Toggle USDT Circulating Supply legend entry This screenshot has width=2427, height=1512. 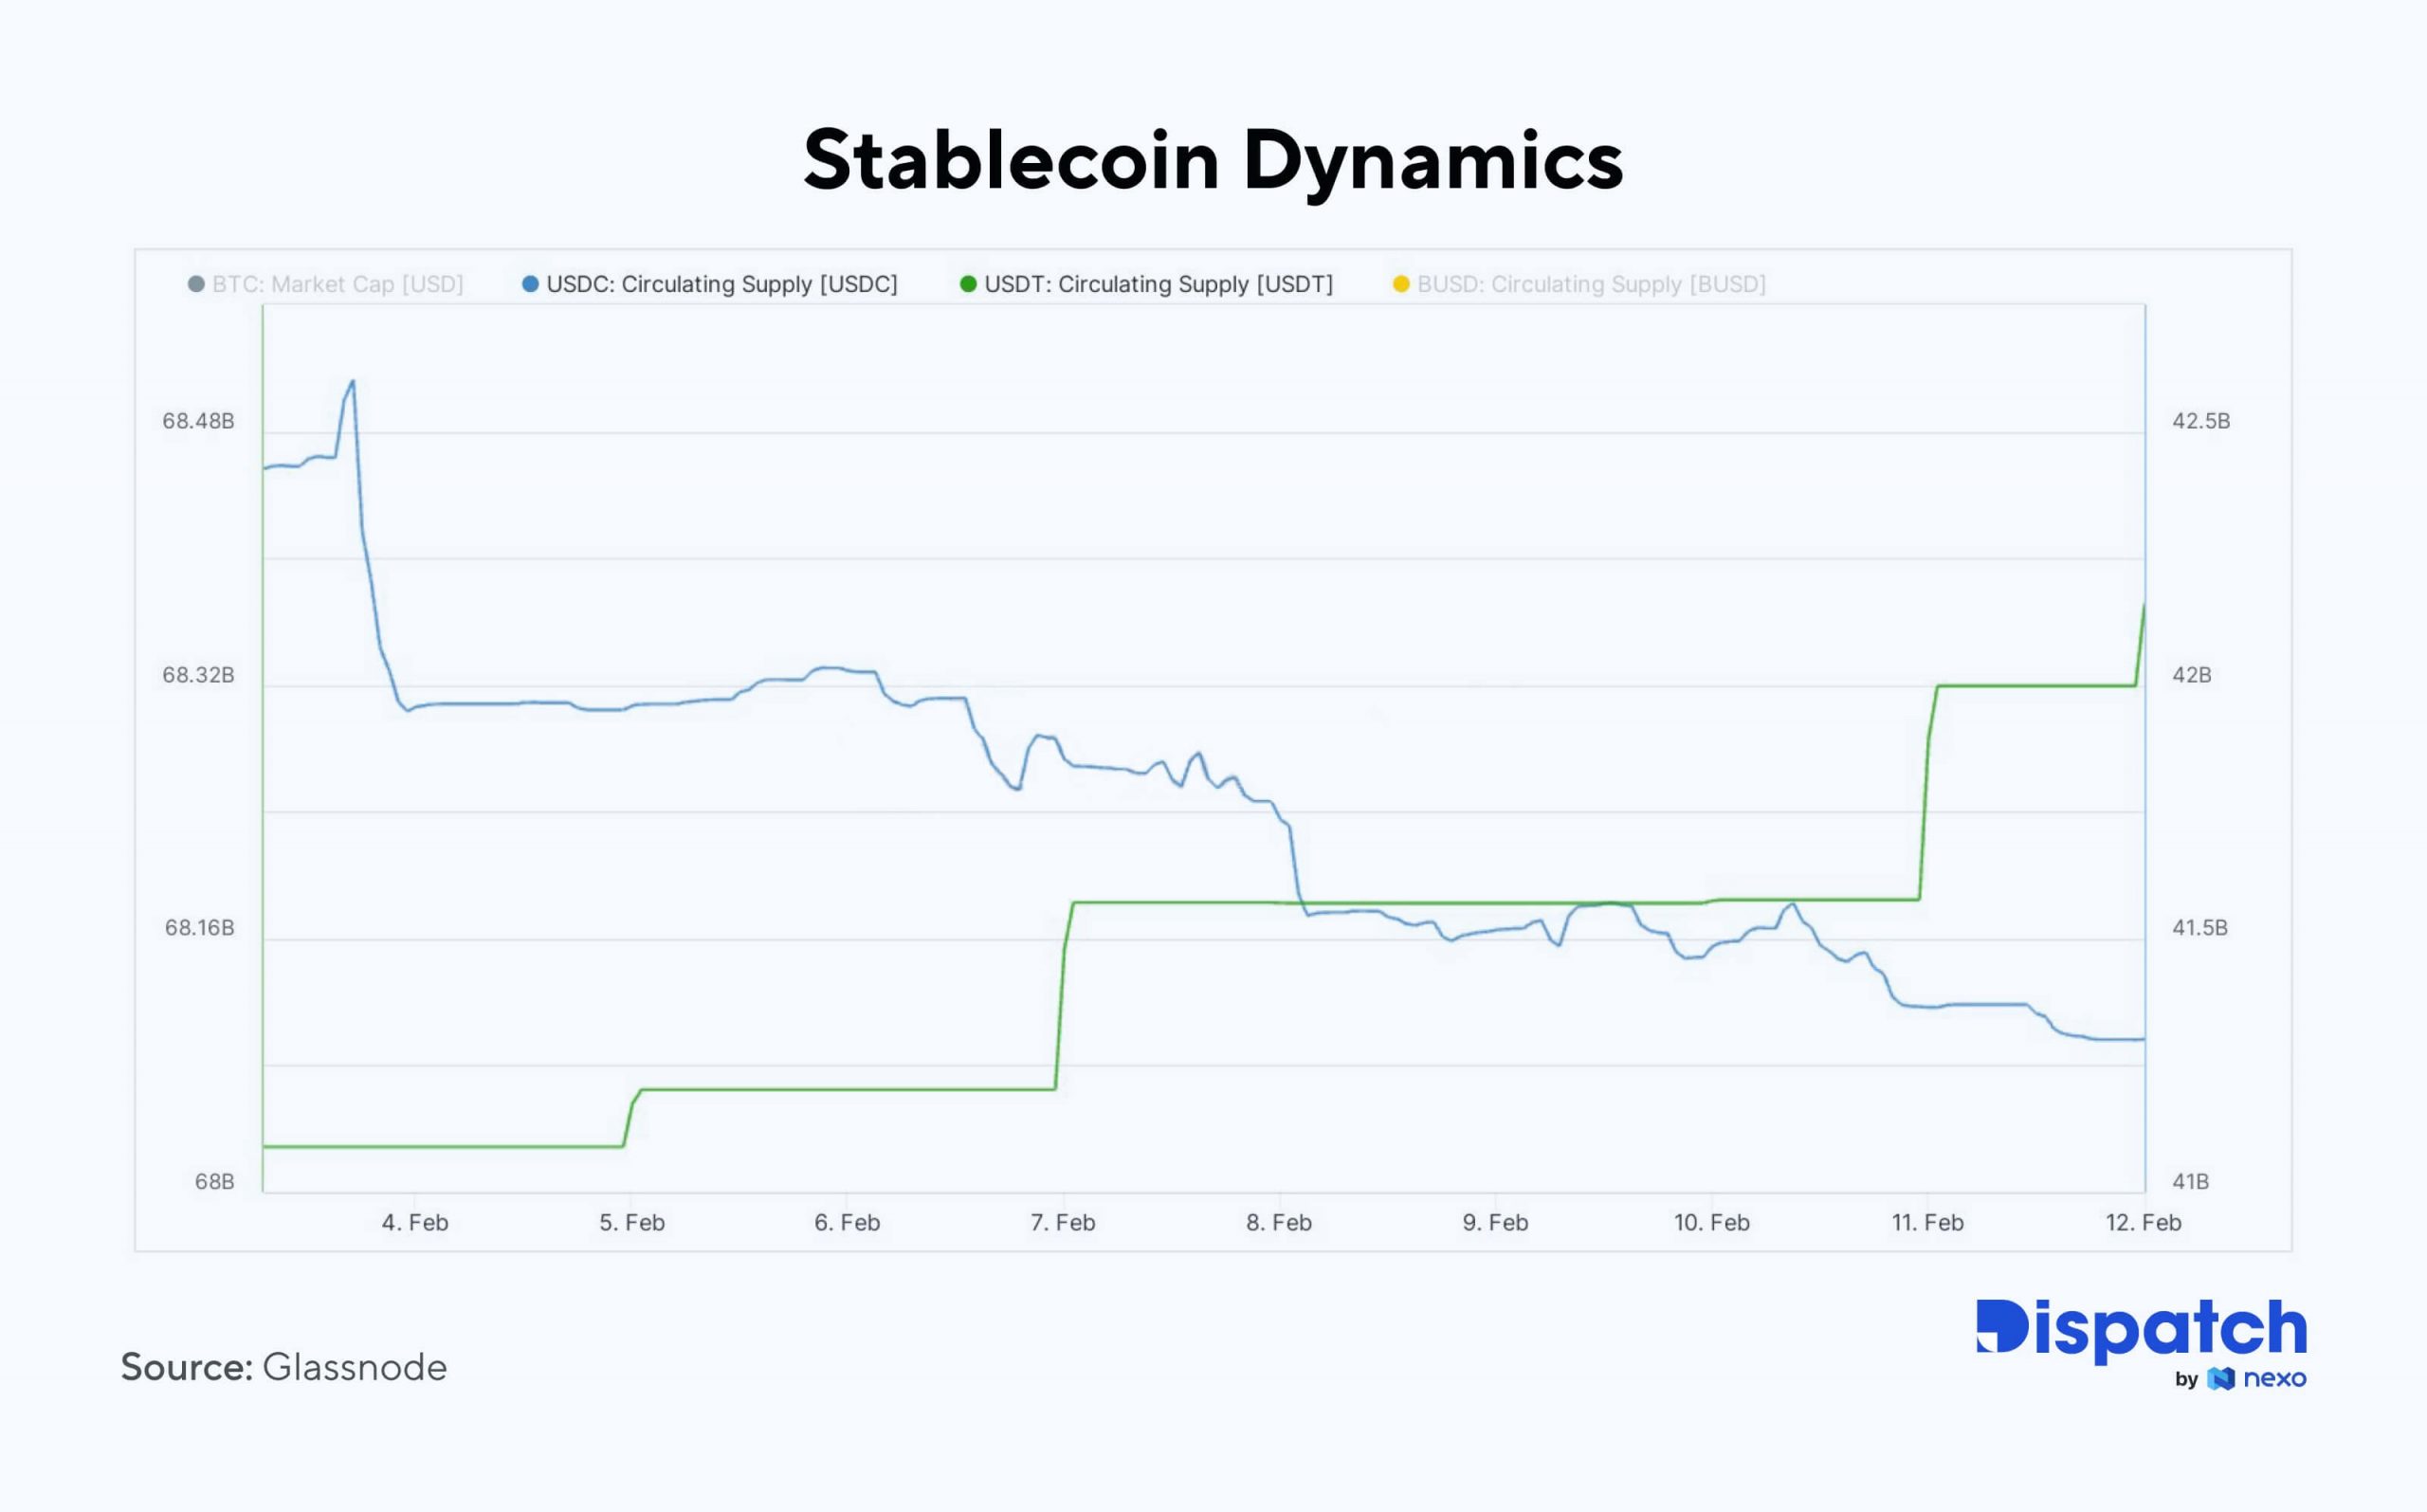click(x=1158, y=284)
